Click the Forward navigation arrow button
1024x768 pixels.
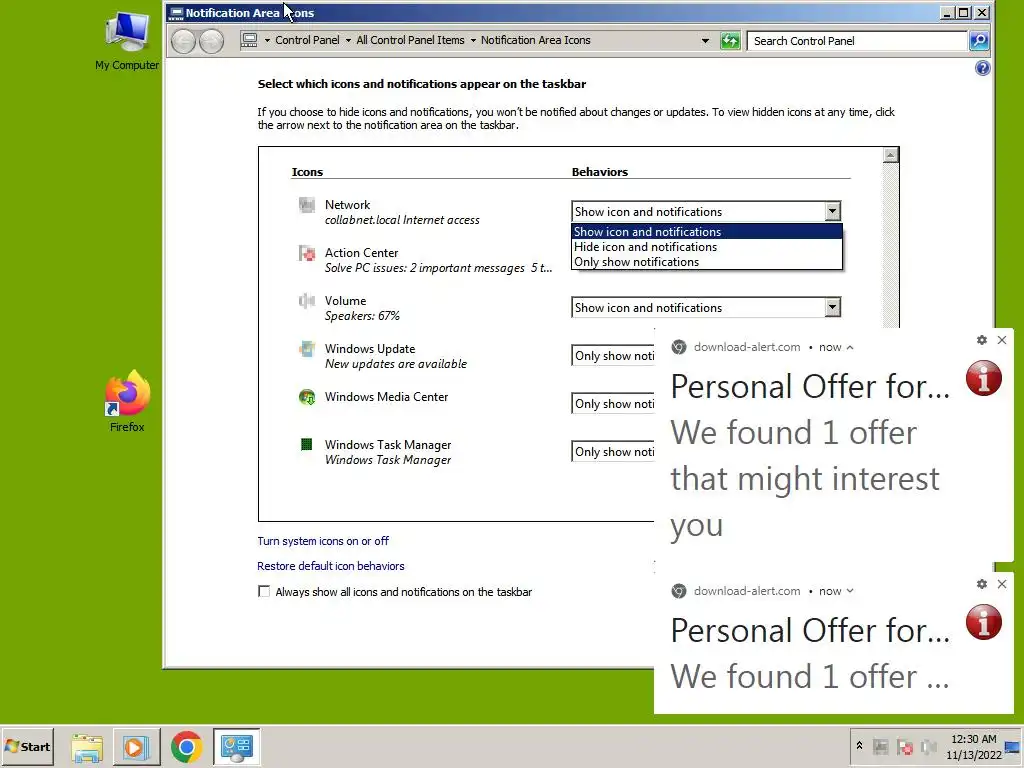pos(211,41)
